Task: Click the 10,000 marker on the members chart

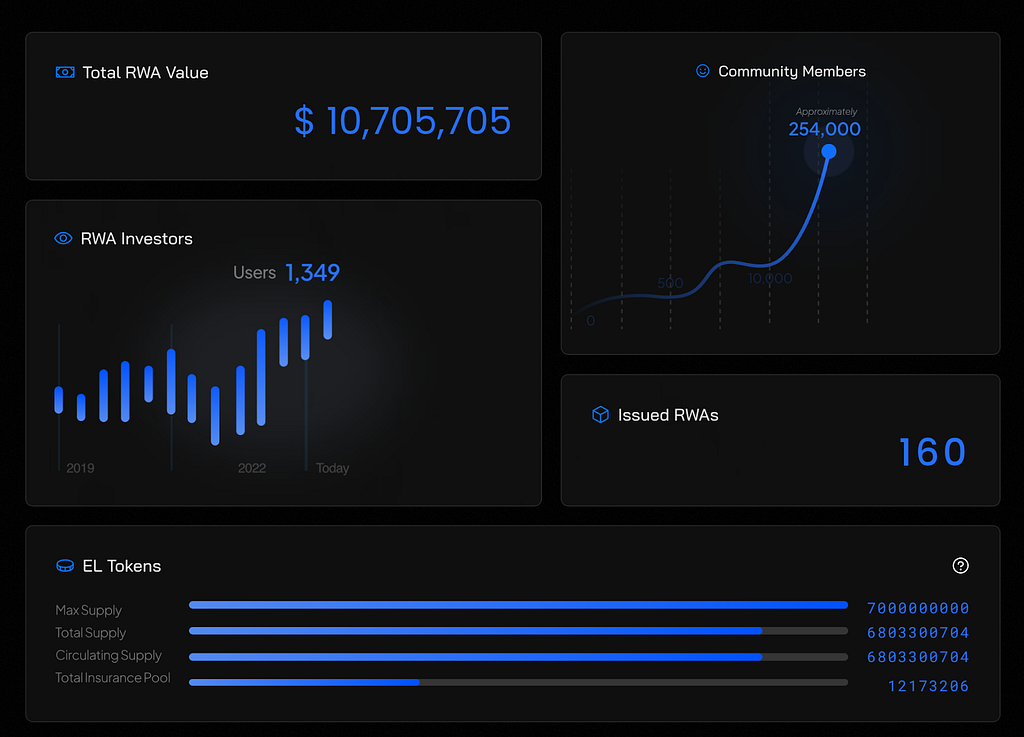Action: 770,278
